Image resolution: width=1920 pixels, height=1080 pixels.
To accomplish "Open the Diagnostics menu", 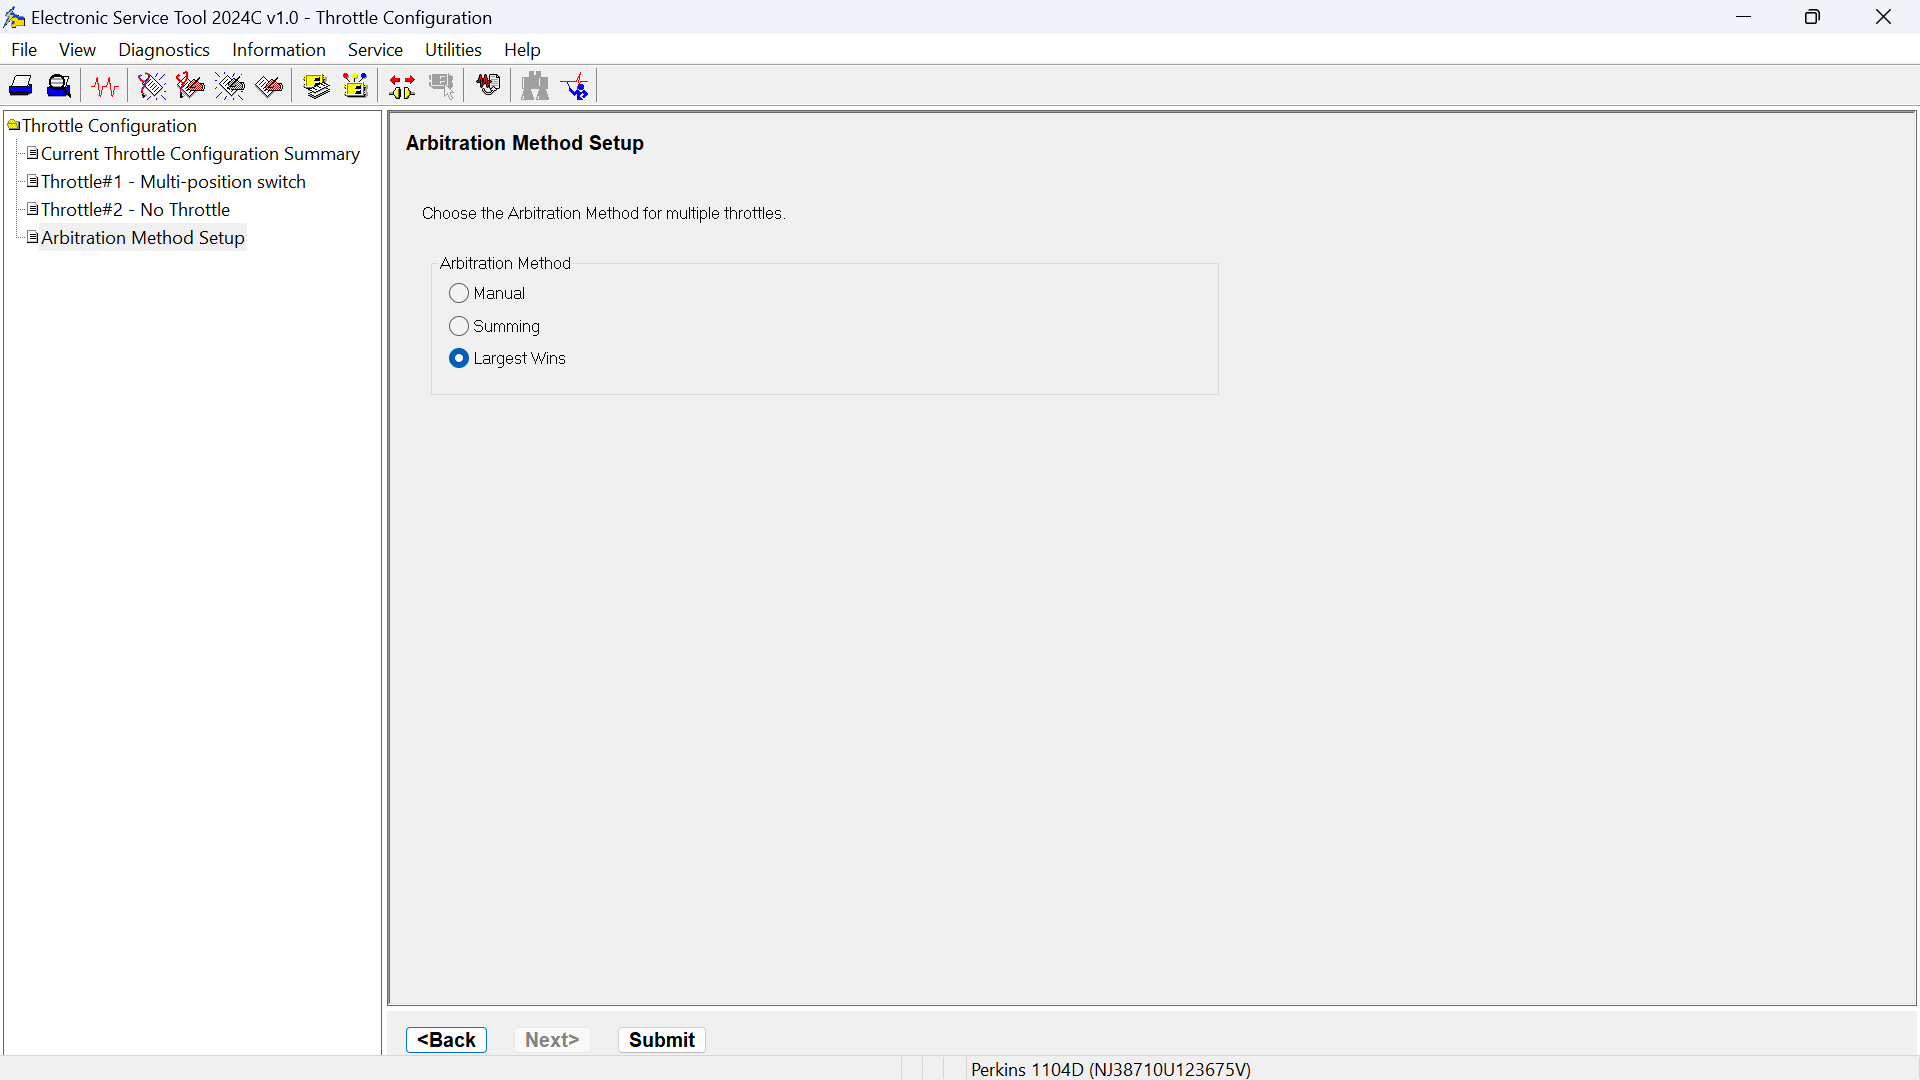I will (164, 50).
